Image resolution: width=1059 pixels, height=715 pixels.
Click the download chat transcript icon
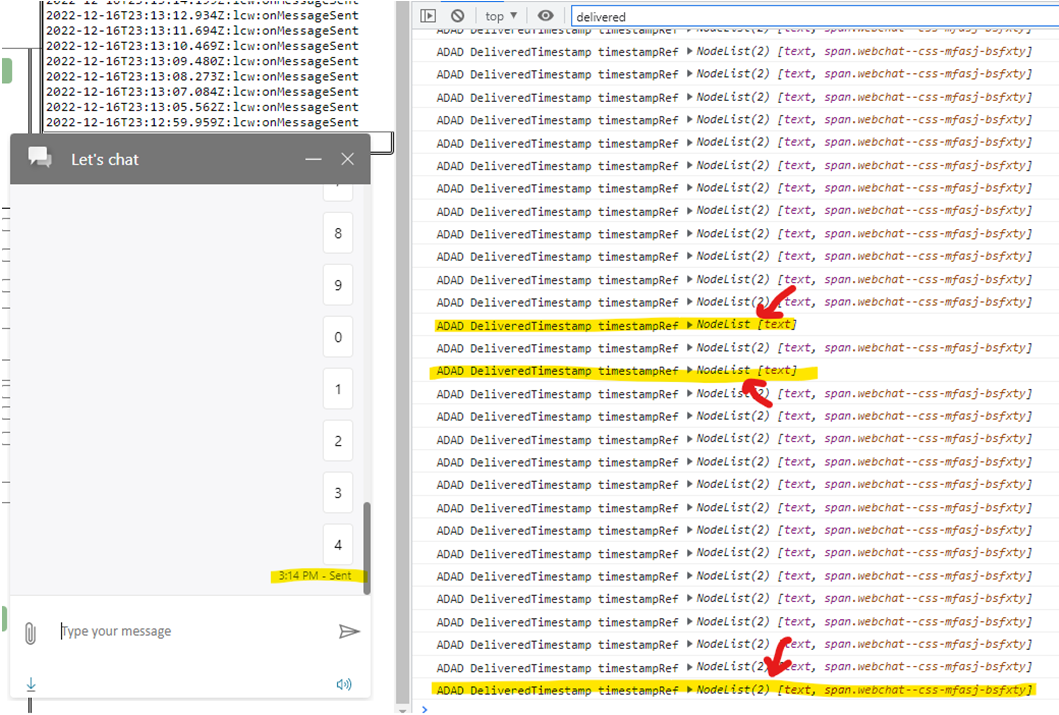point(30,685)
